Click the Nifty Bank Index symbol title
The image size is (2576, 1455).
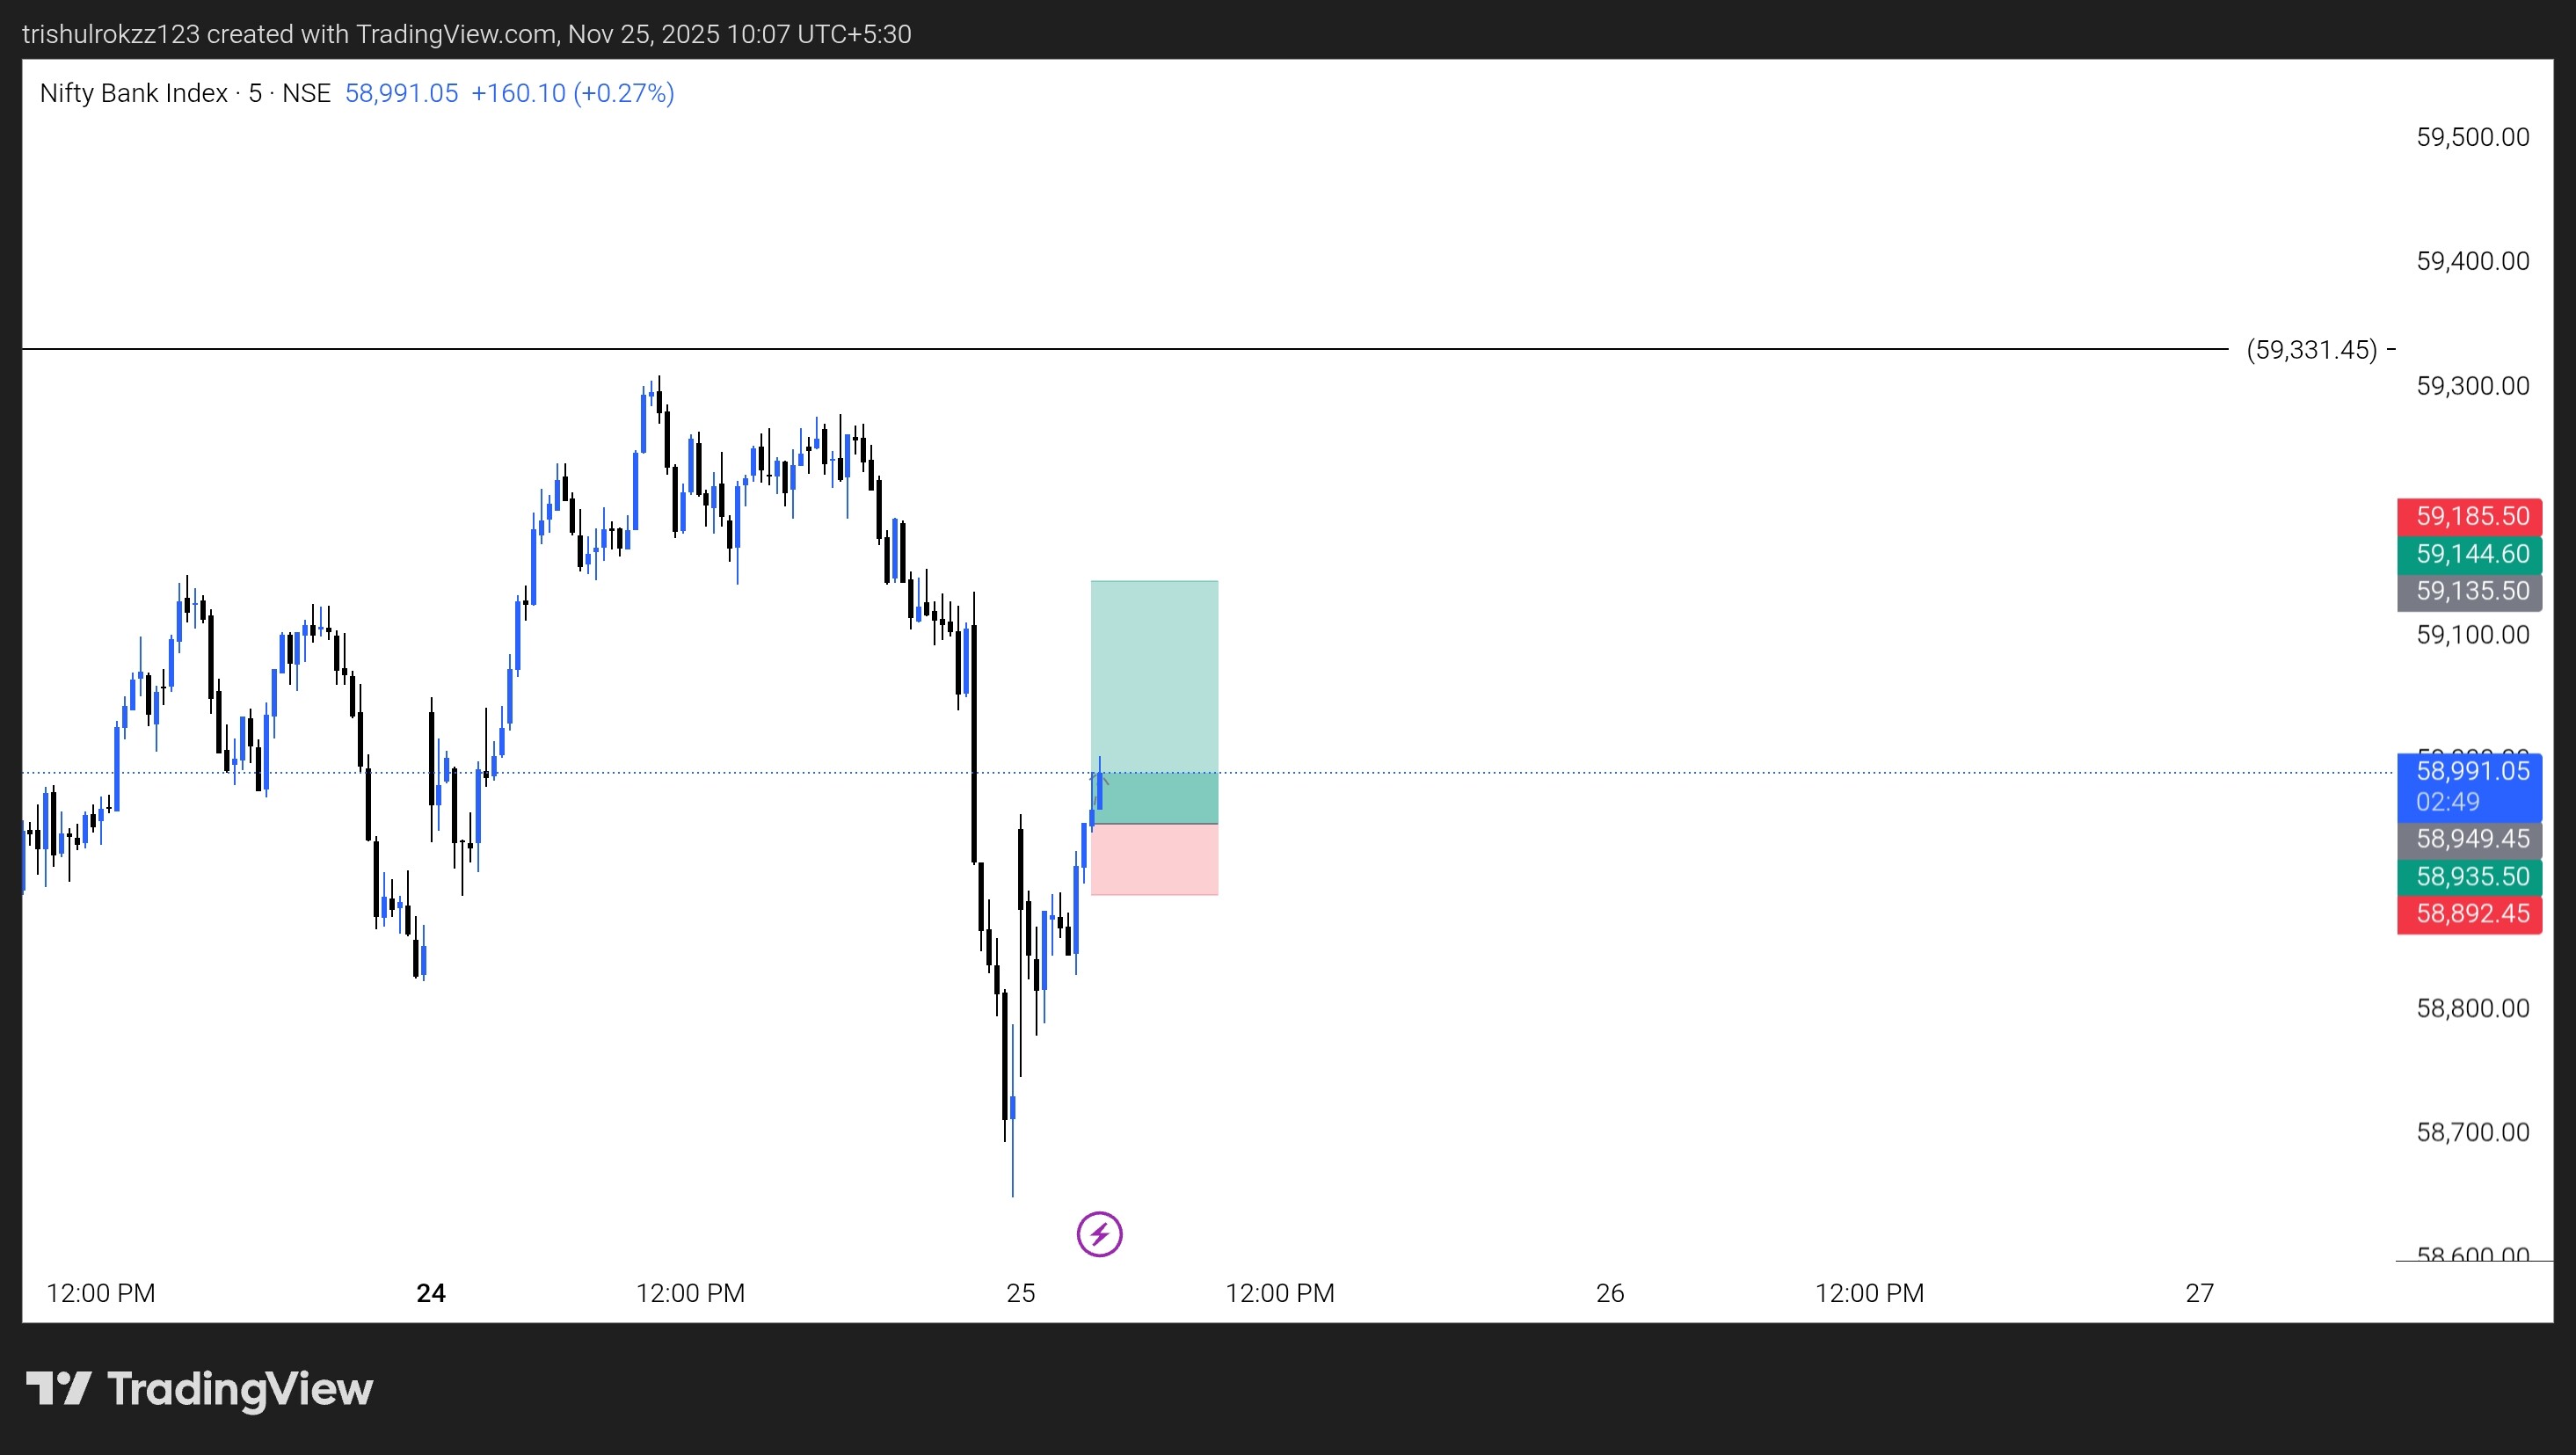[x=134, y=93]
